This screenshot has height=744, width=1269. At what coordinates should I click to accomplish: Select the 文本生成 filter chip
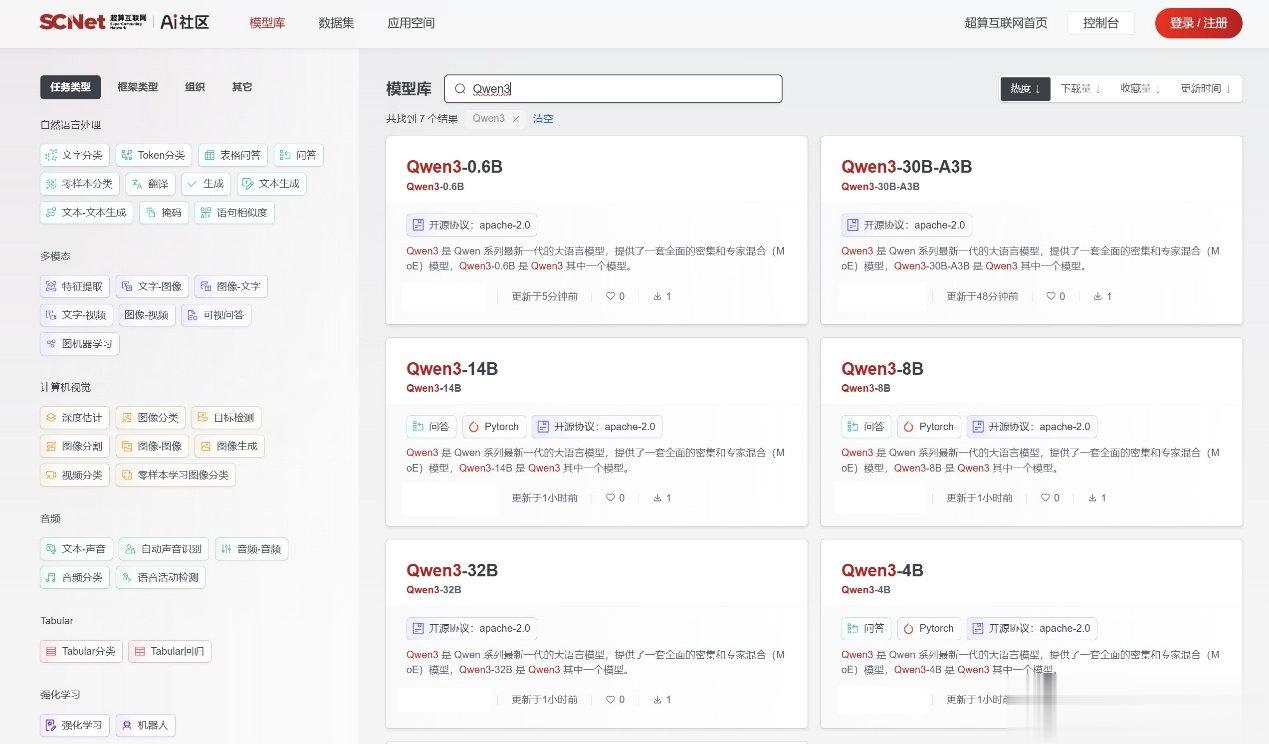[x=270, y=184]
